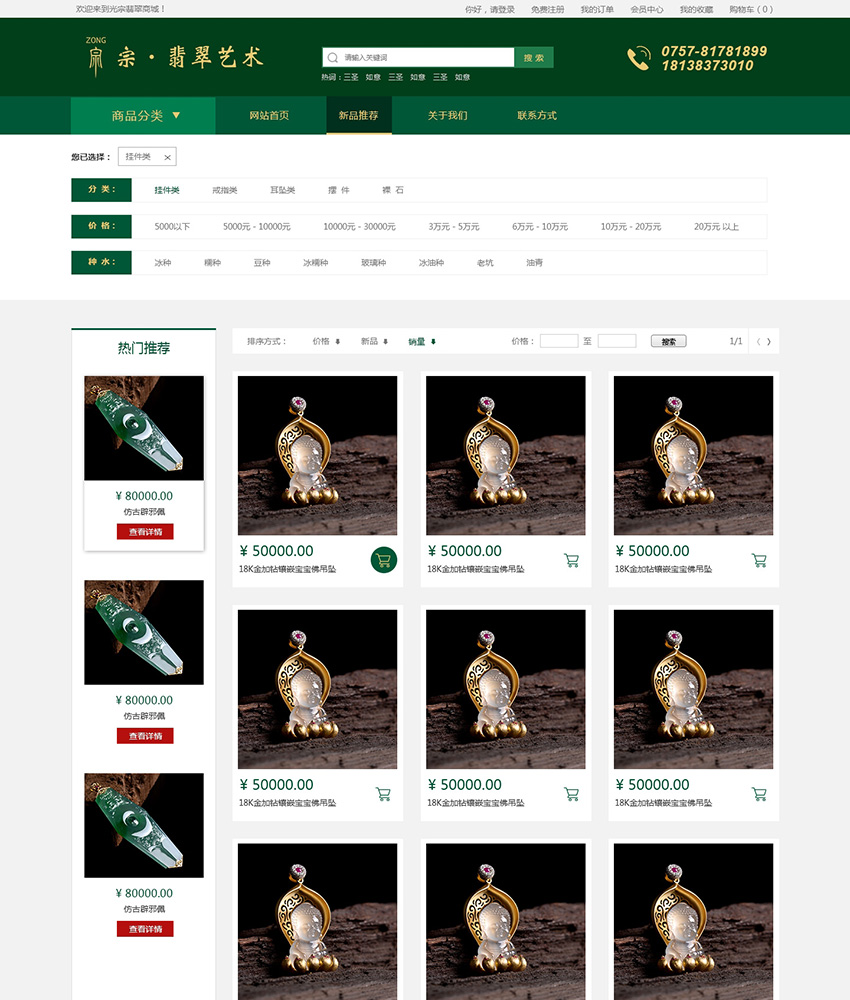Remove the 挂件类 filter with the X
This screenshot has height=1000, width=850.
pos(167,157)
